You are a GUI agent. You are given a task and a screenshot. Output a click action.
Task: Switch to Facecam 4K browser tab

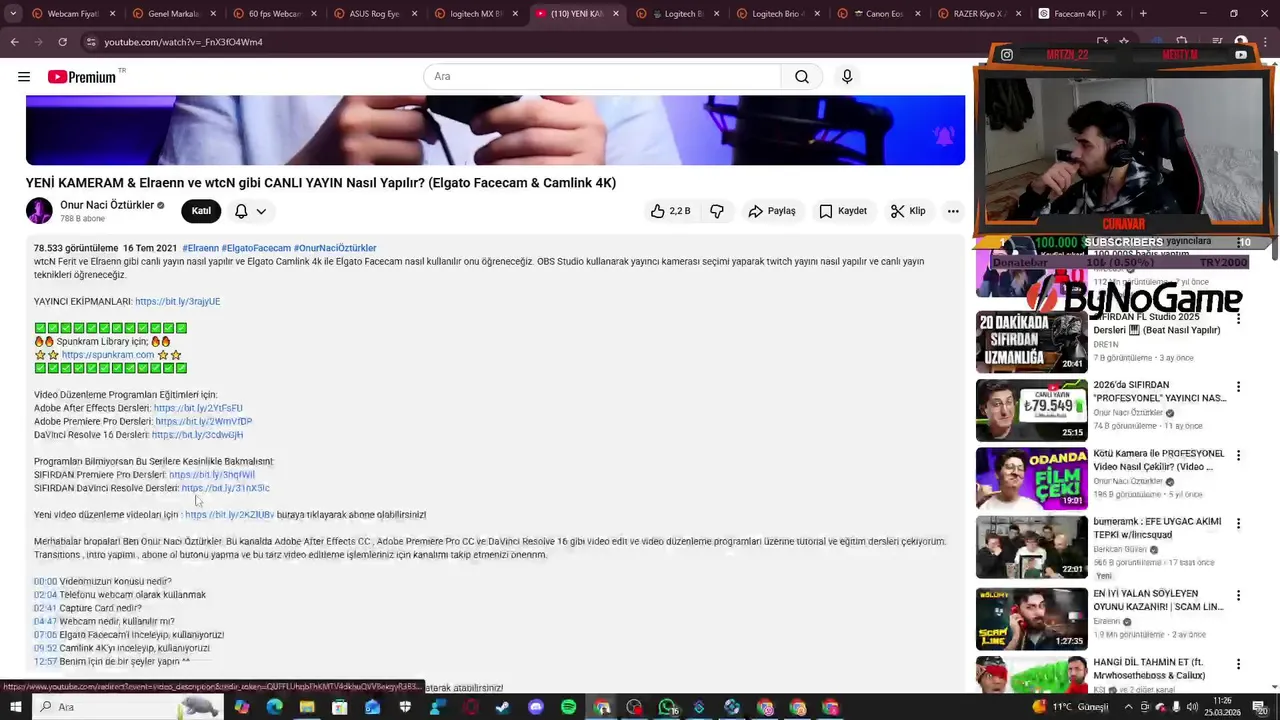tap(1080, 14)
